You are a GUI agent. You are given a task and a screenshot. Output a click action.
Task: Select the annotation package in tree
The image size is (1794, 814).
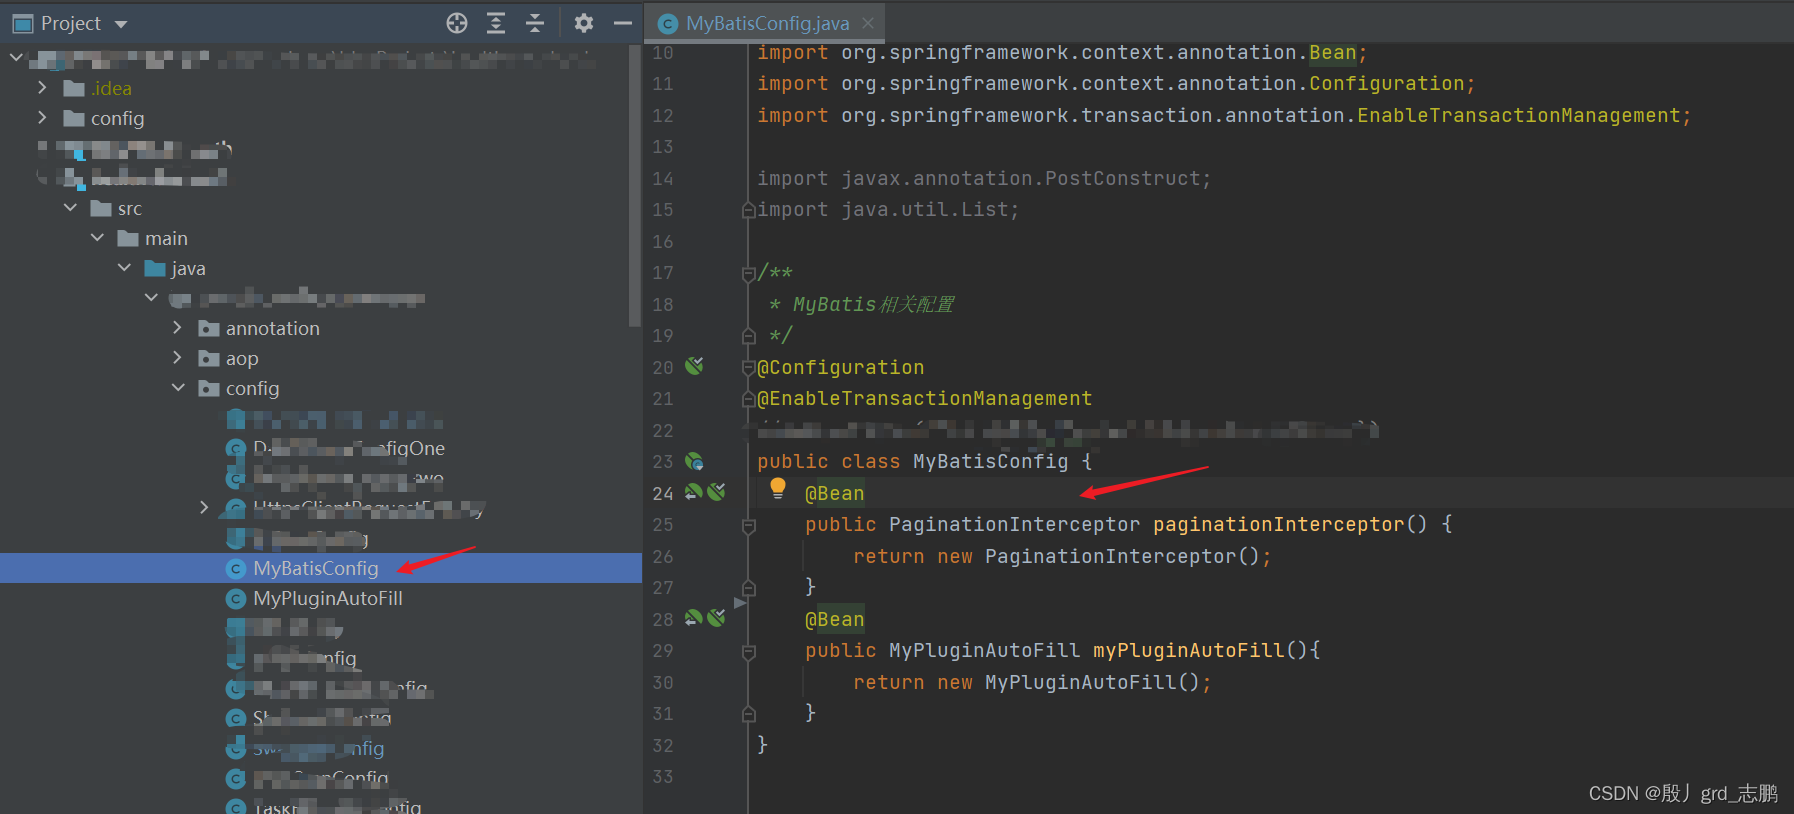click(x=273, y=328)
